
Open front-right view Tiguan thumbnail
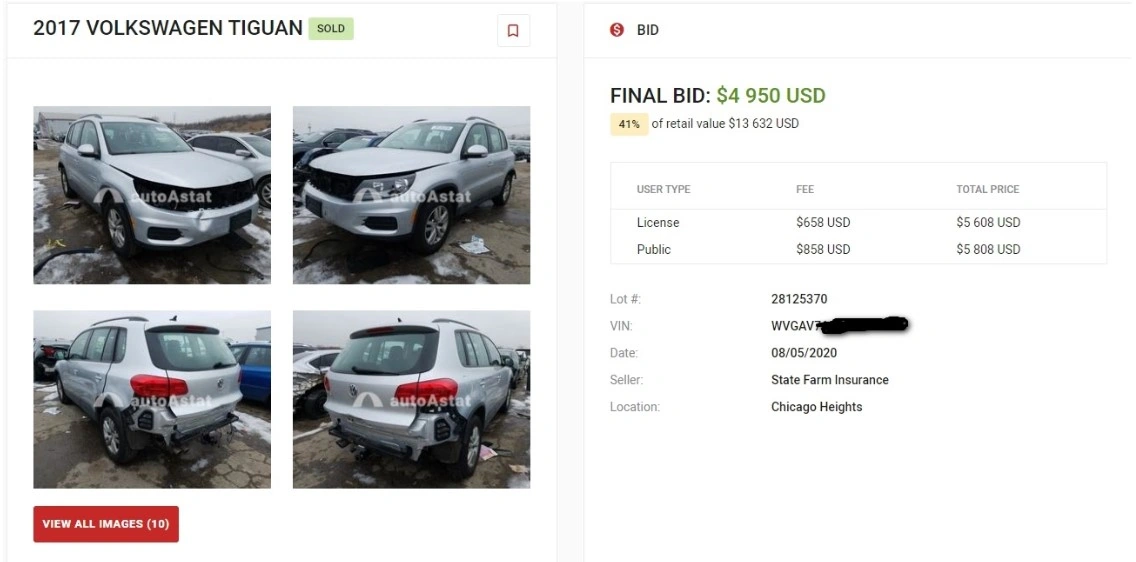coord(411,195)
